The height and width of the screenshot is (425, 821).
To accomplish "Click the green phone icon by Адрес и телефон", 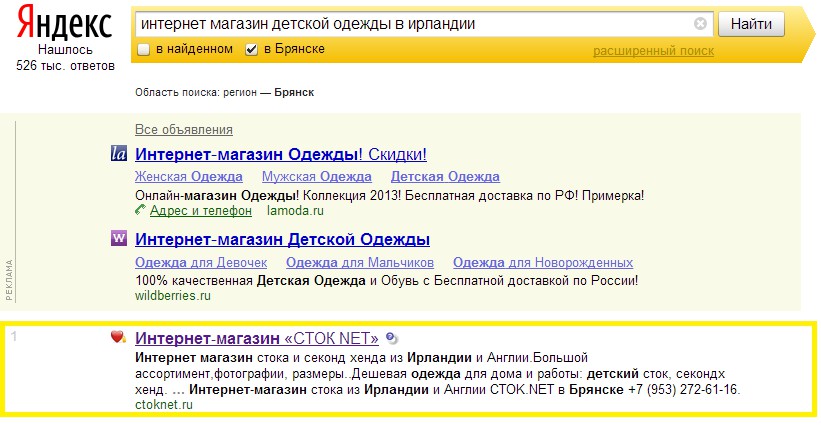I will 140,210.
